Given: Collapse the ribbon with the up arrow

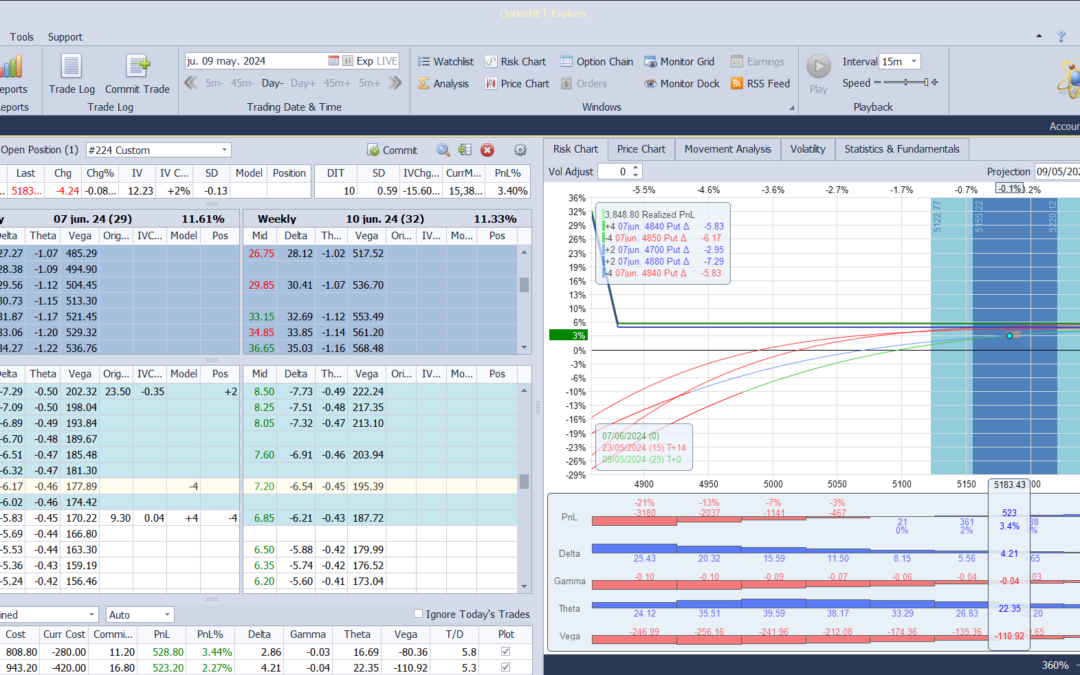Looking at the screenshot, I should point(1039,36).
